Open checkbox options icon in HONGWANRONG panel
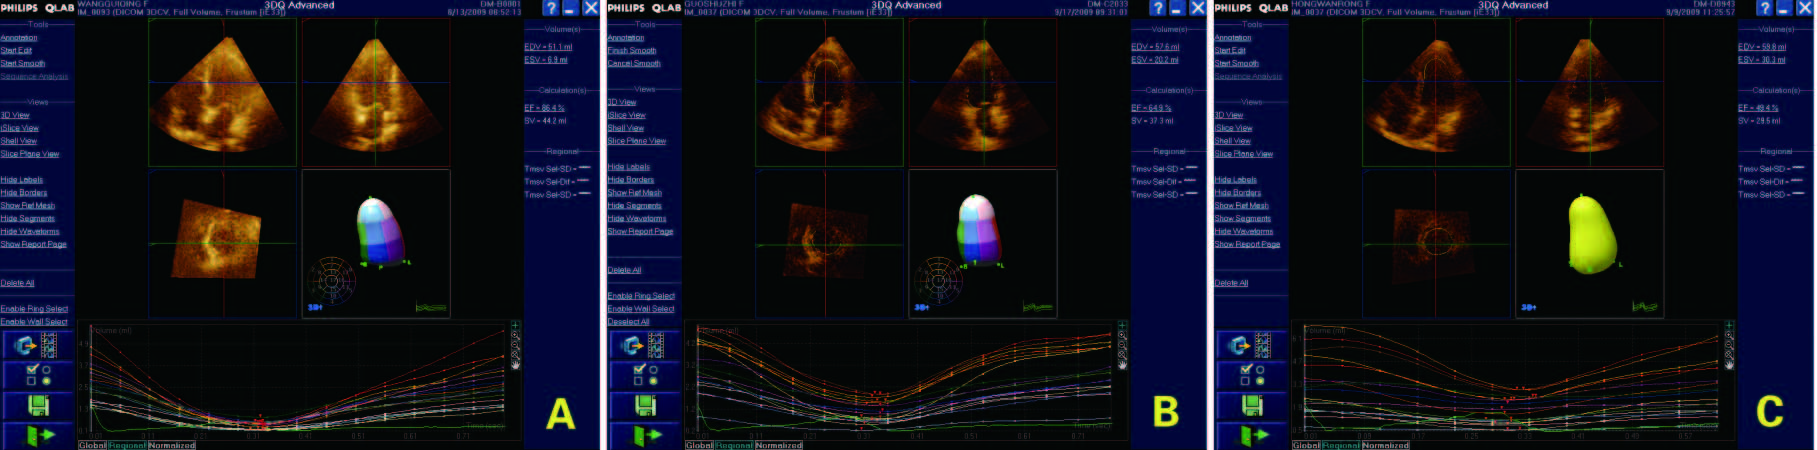This screenshot has width=1818, height=450. click(x=1251, y=375)
